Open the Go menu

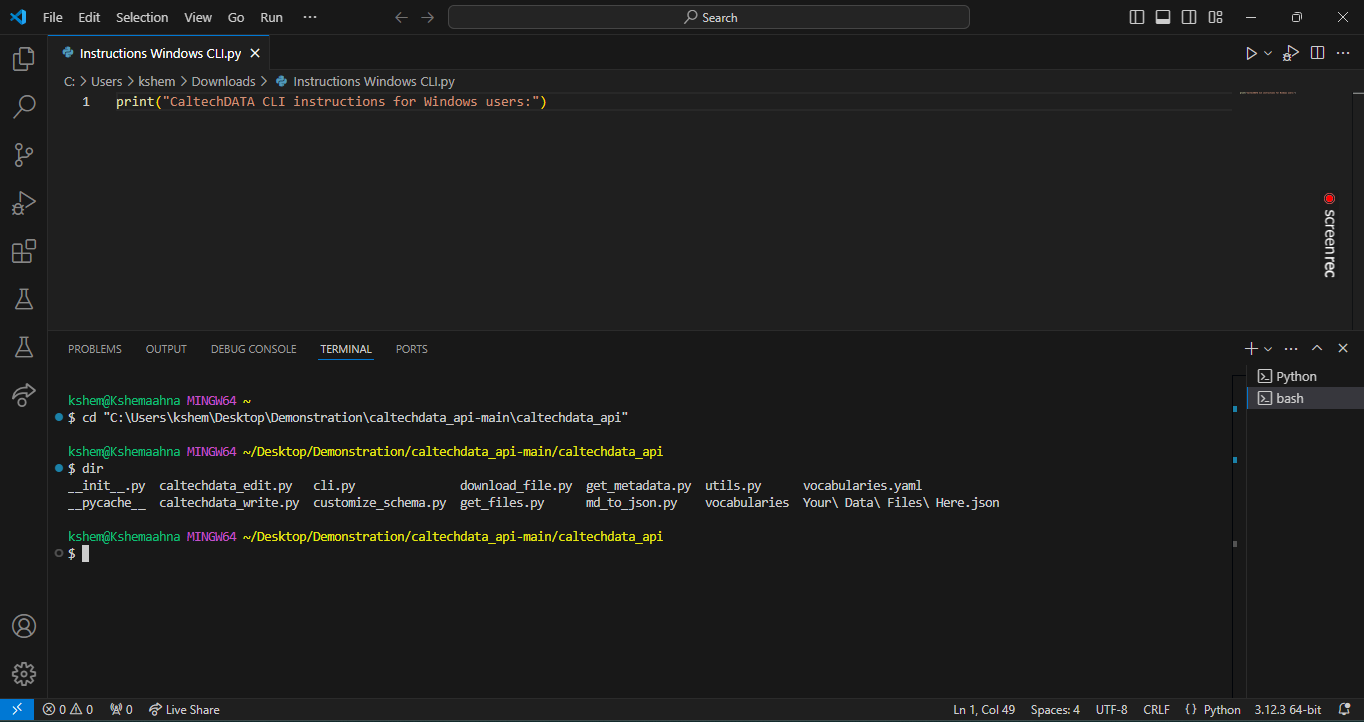point(236,17)
